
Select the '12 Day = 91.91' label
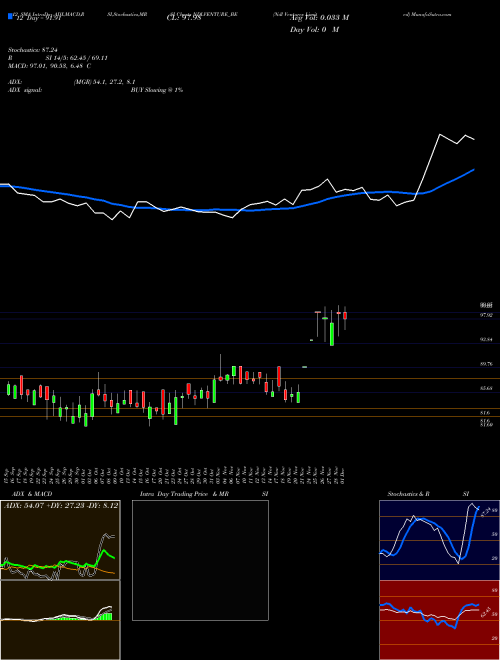37,18
